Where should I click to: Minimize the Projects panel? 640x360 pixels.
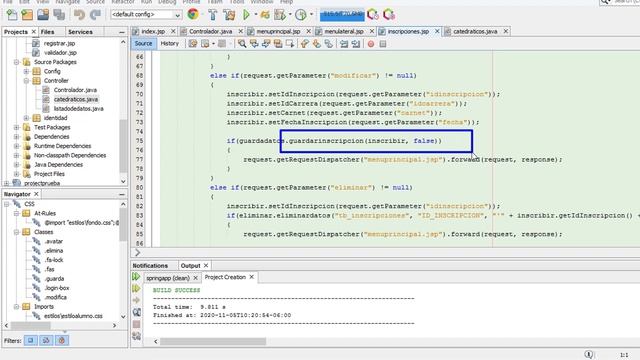[x=122, y=32]
